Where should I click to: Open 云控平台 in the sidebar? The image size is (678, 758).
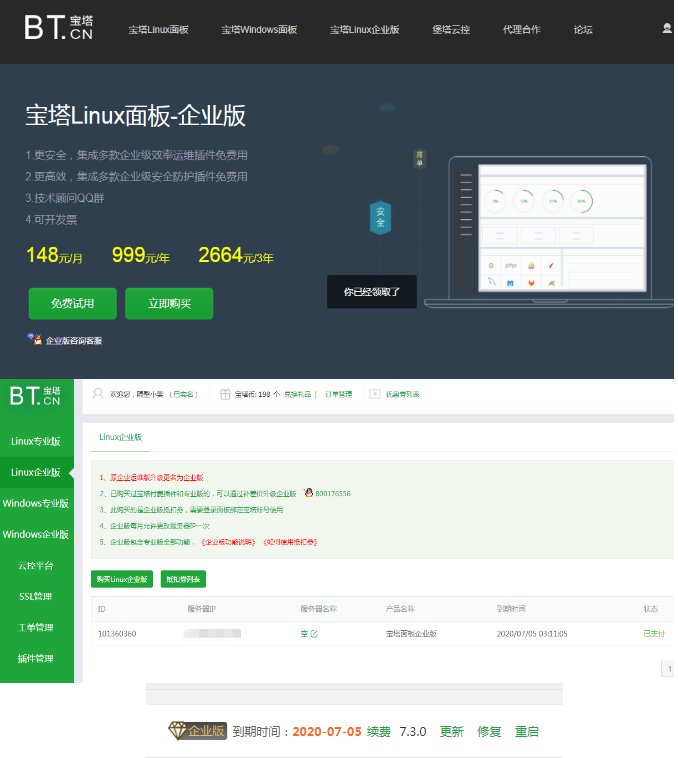(36, 565)
